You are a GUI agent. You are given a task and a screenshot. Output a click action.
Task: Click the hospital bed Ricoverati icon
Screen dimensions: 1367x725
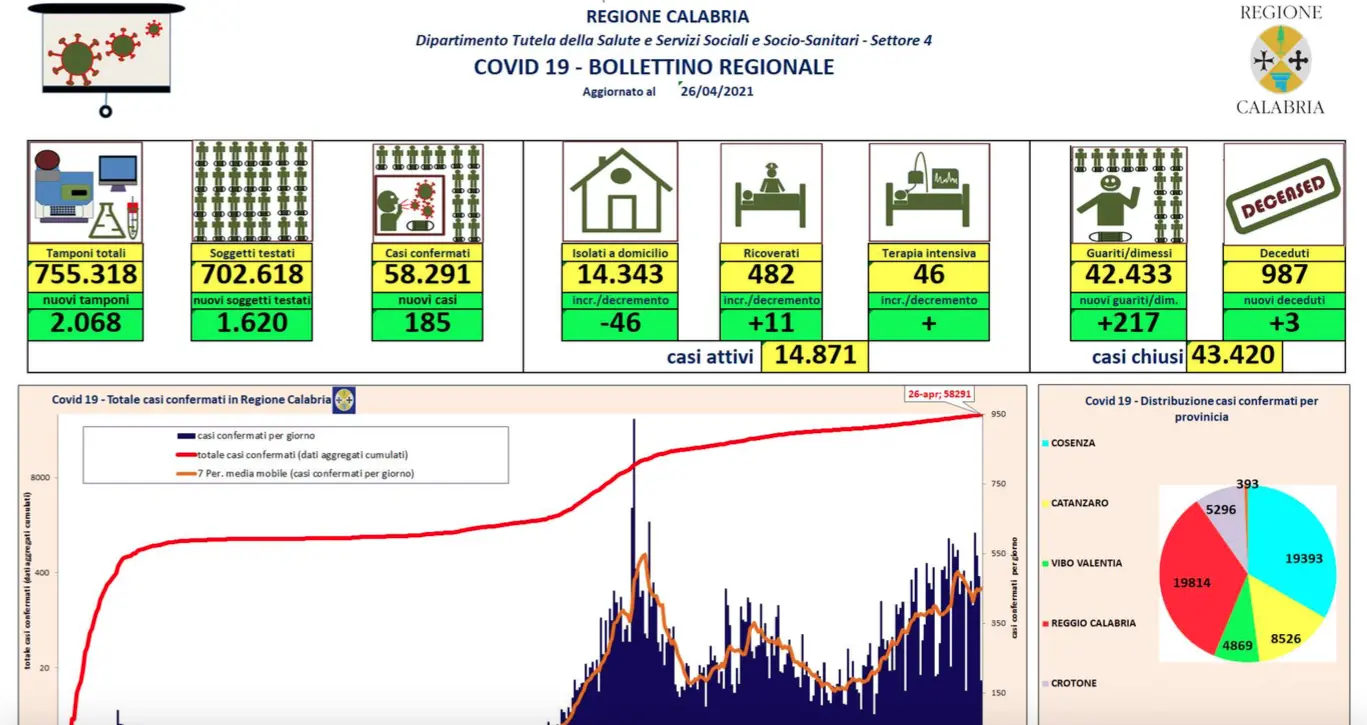tap(771, 193)
